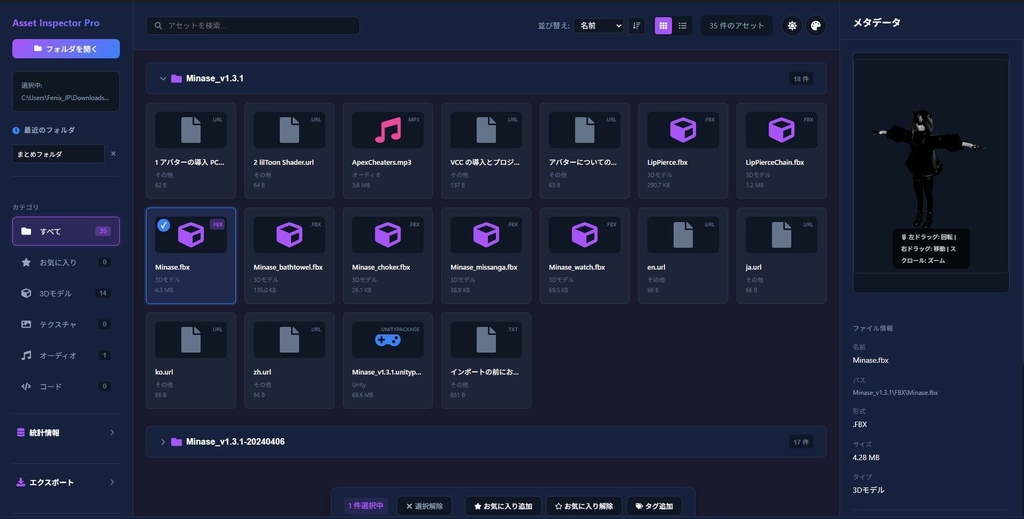Click the Minase.fbx cube icon

(191, 235)
